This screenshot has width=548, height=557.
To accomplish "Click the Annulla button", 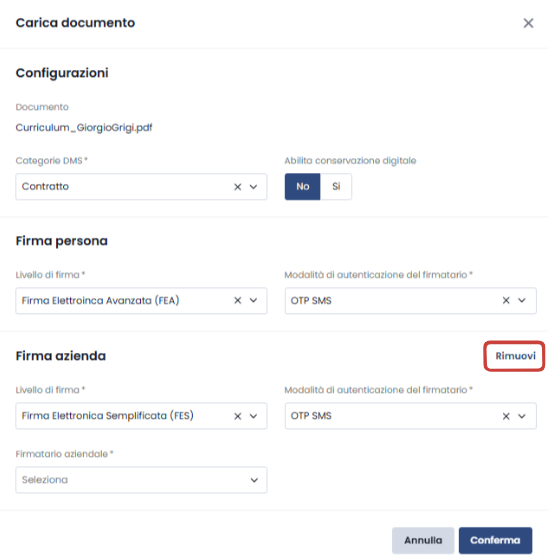I will pos(423,540).
